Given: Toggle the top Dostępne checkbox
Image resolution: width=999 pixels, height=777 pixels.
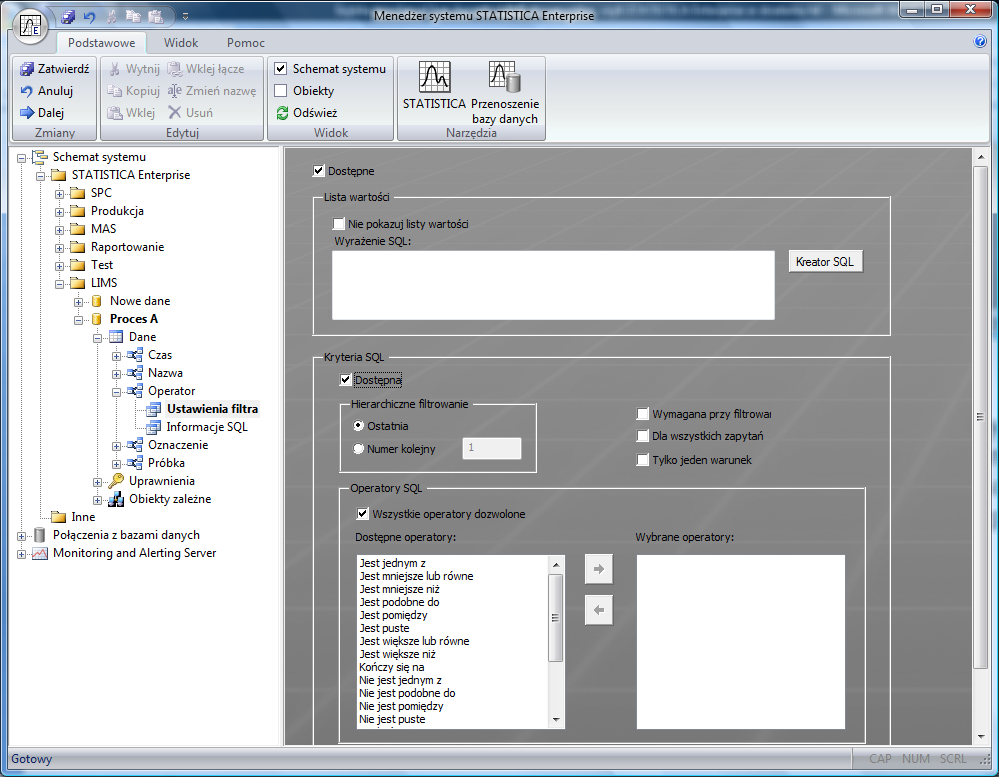Looking at the screenshot, I should point(319,171).
